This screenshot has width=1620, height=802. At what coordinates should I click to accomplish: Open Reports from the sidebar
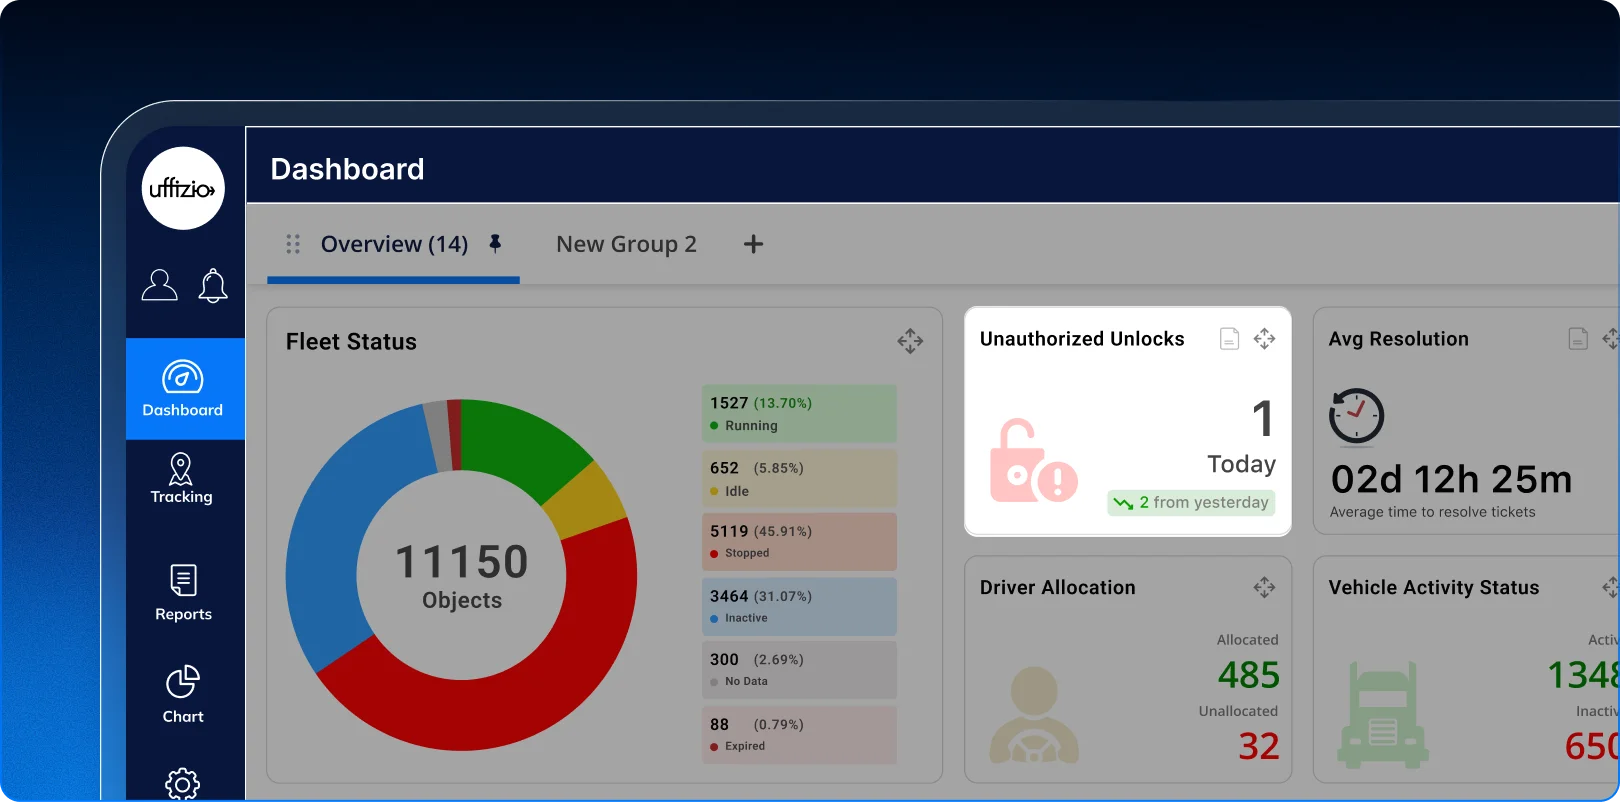(x=183, y=593)
